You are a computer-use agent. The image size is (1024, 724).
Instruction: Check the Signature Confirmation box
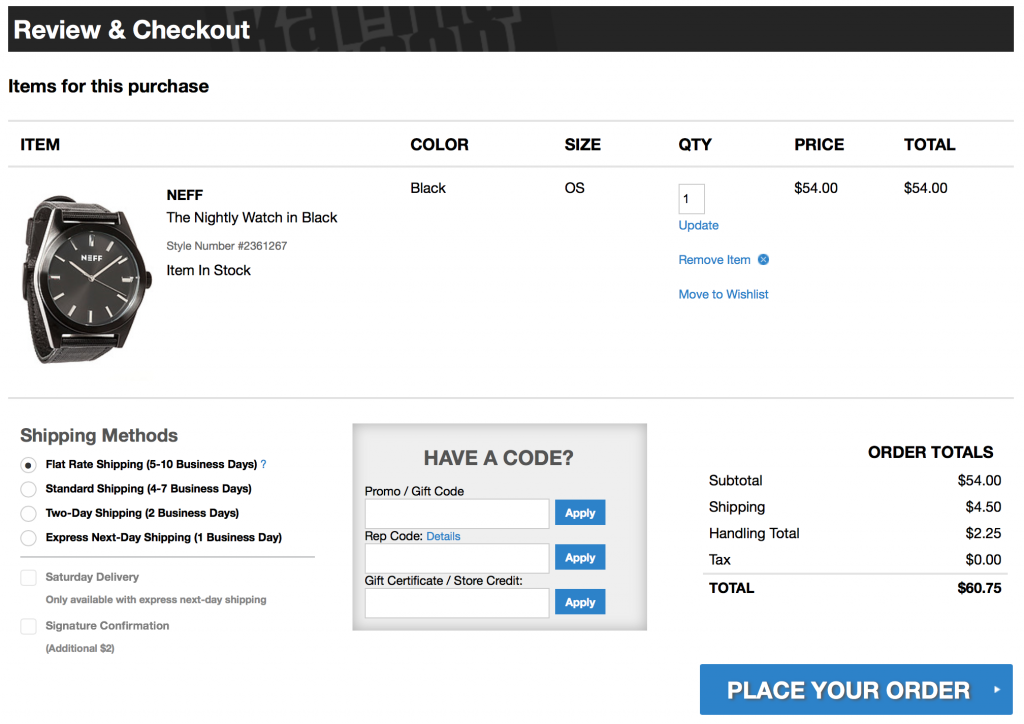point(28,627)
